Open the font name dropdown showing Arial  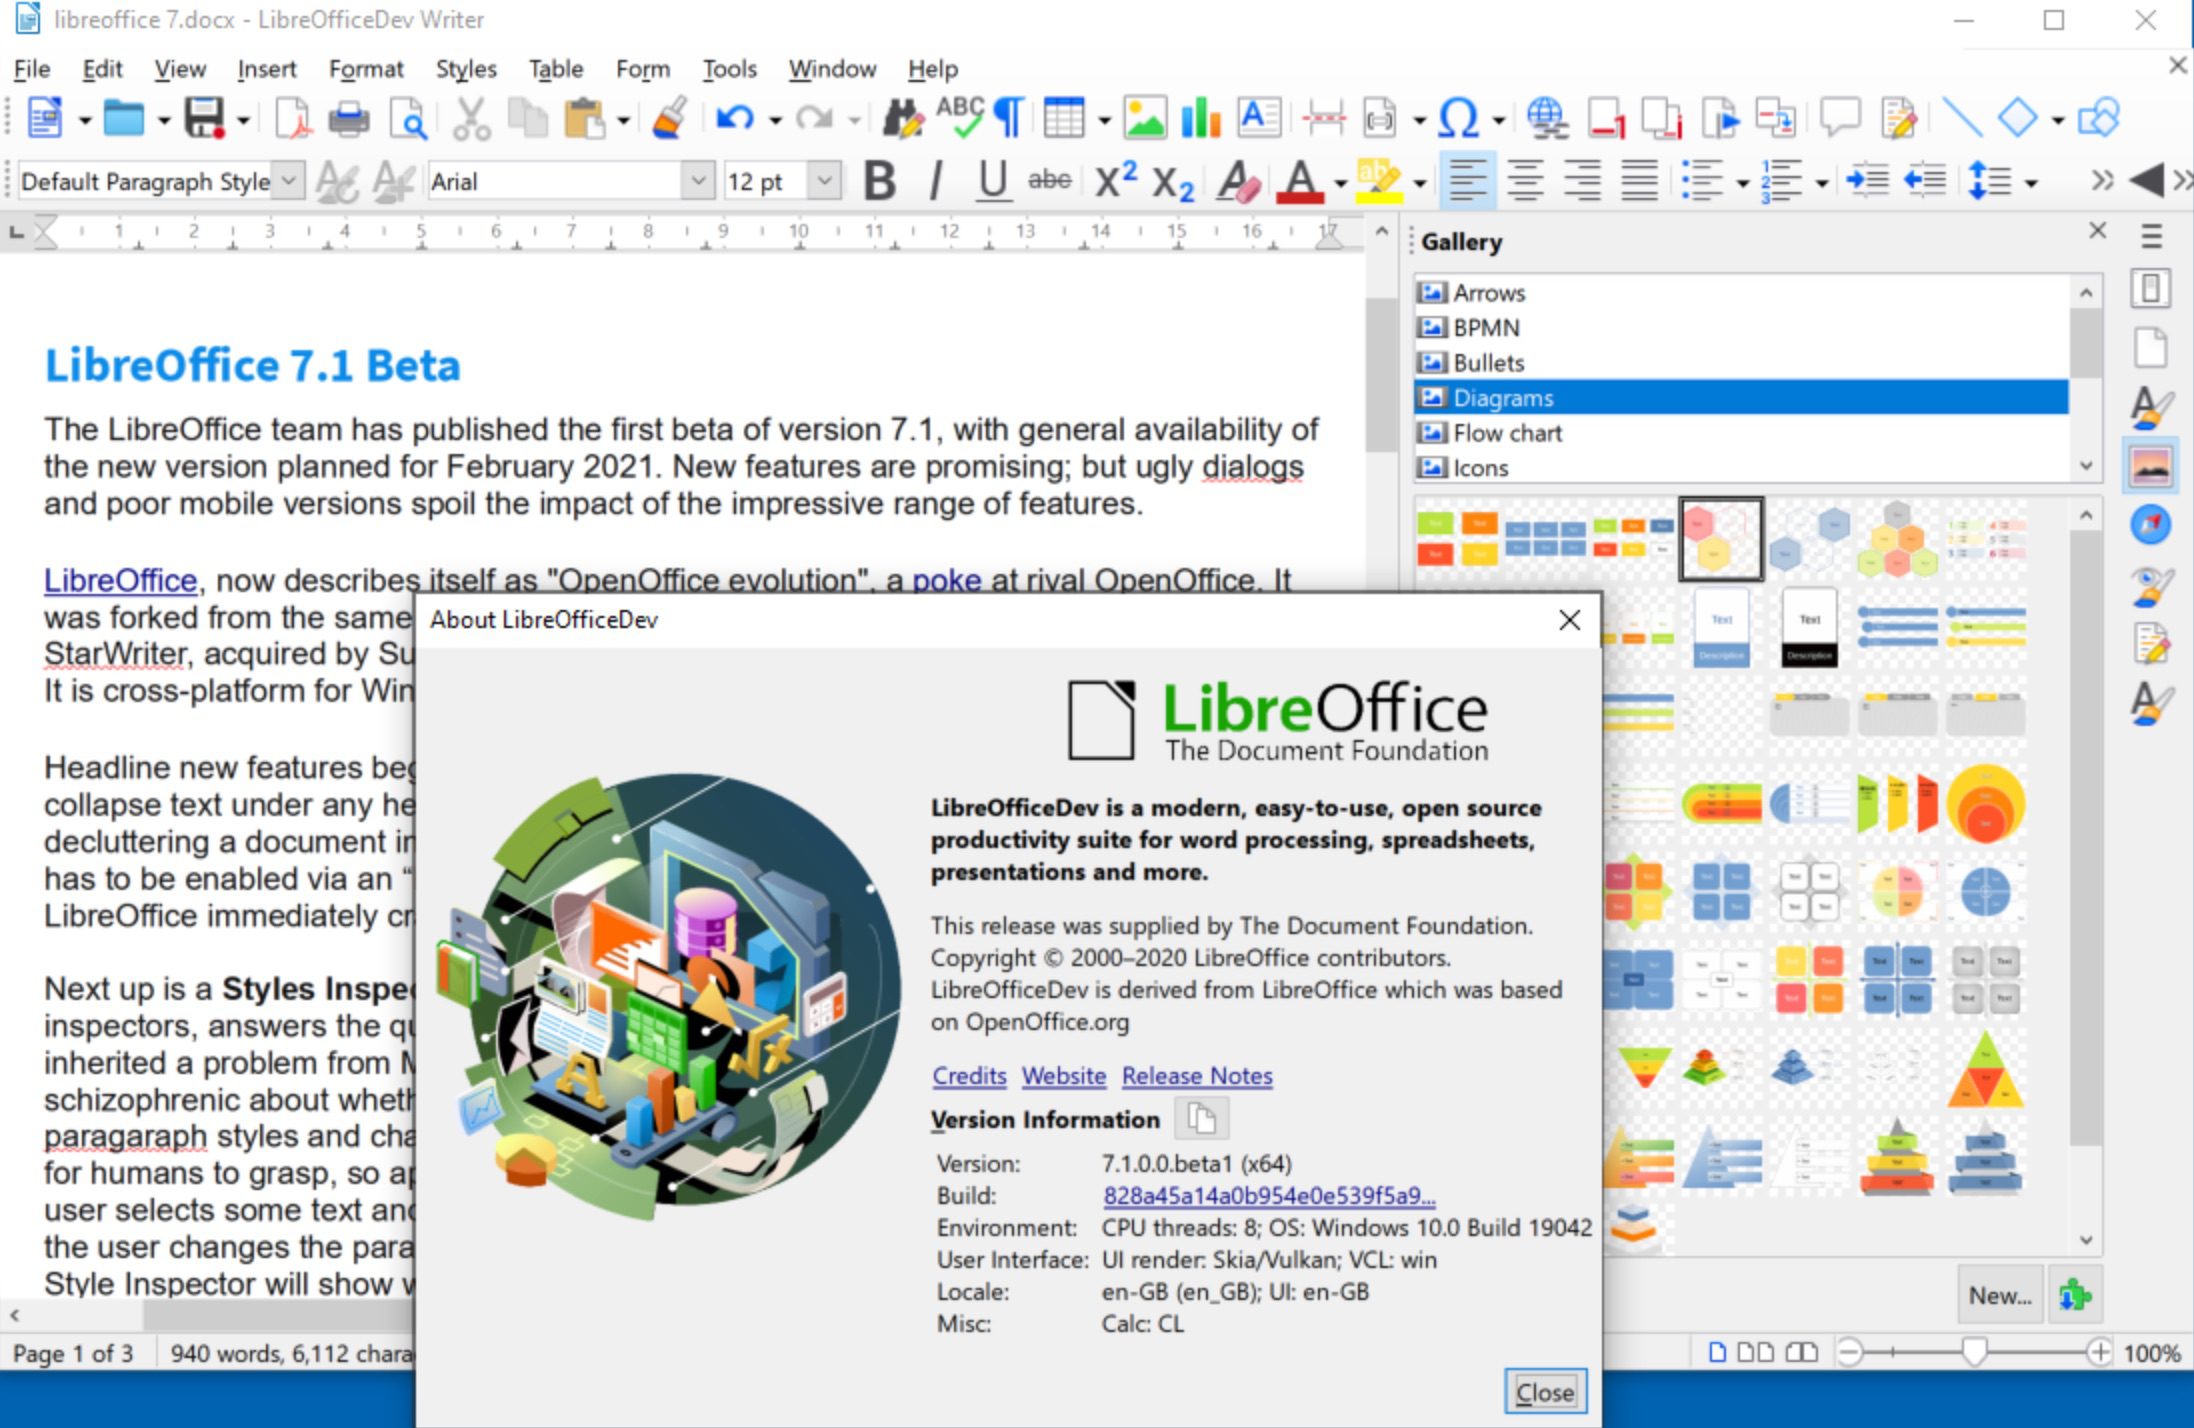click(697, 181)
